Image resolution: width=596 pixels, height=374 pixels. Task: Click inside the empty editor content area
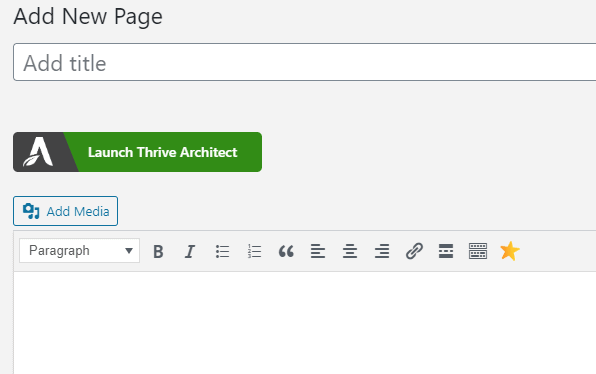point(305,323)
